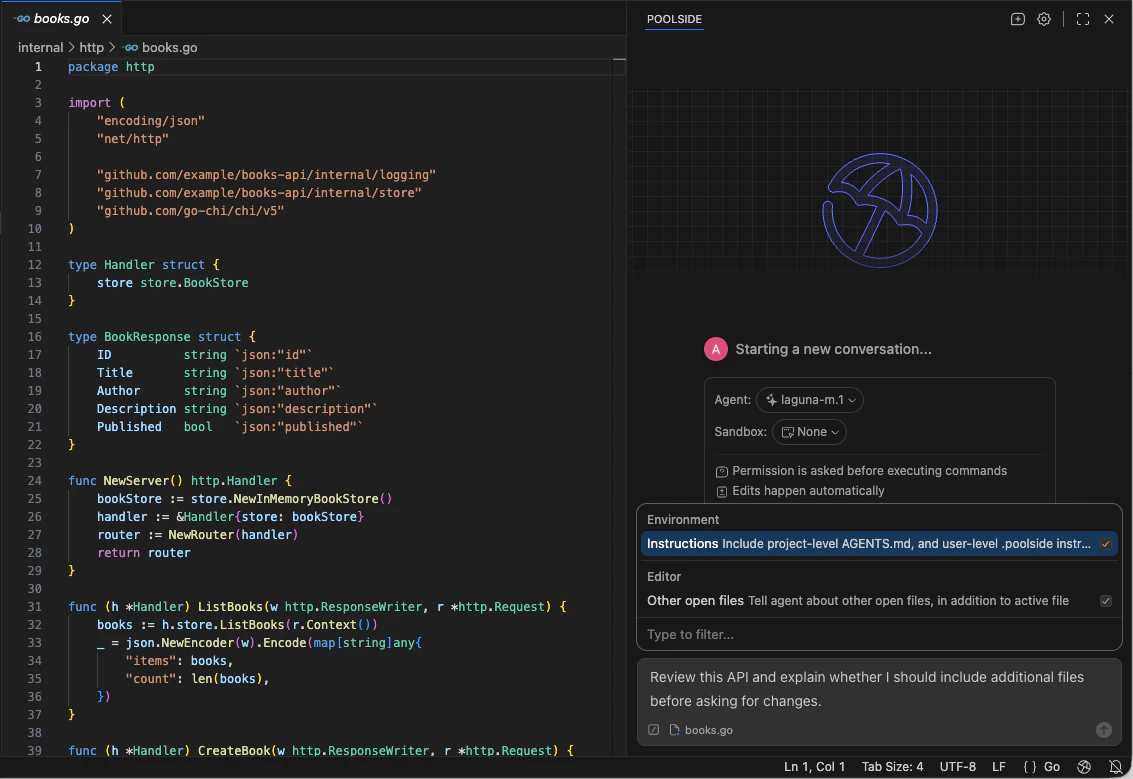Click the slash command icon in prompt box
The width and height of the screenshot is (1133, 779).
[654, 730]
